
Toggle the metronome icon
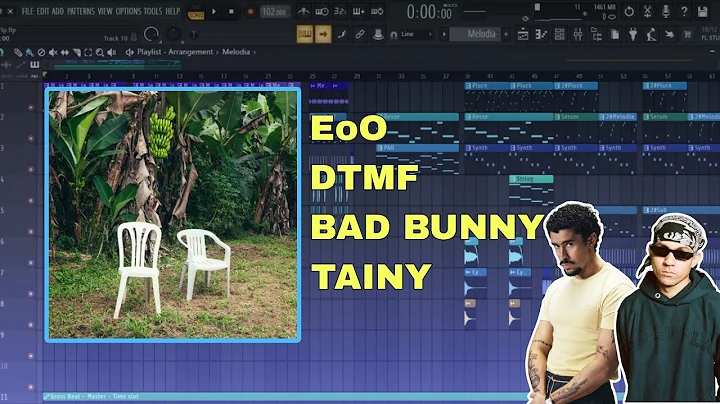(303, 11)
